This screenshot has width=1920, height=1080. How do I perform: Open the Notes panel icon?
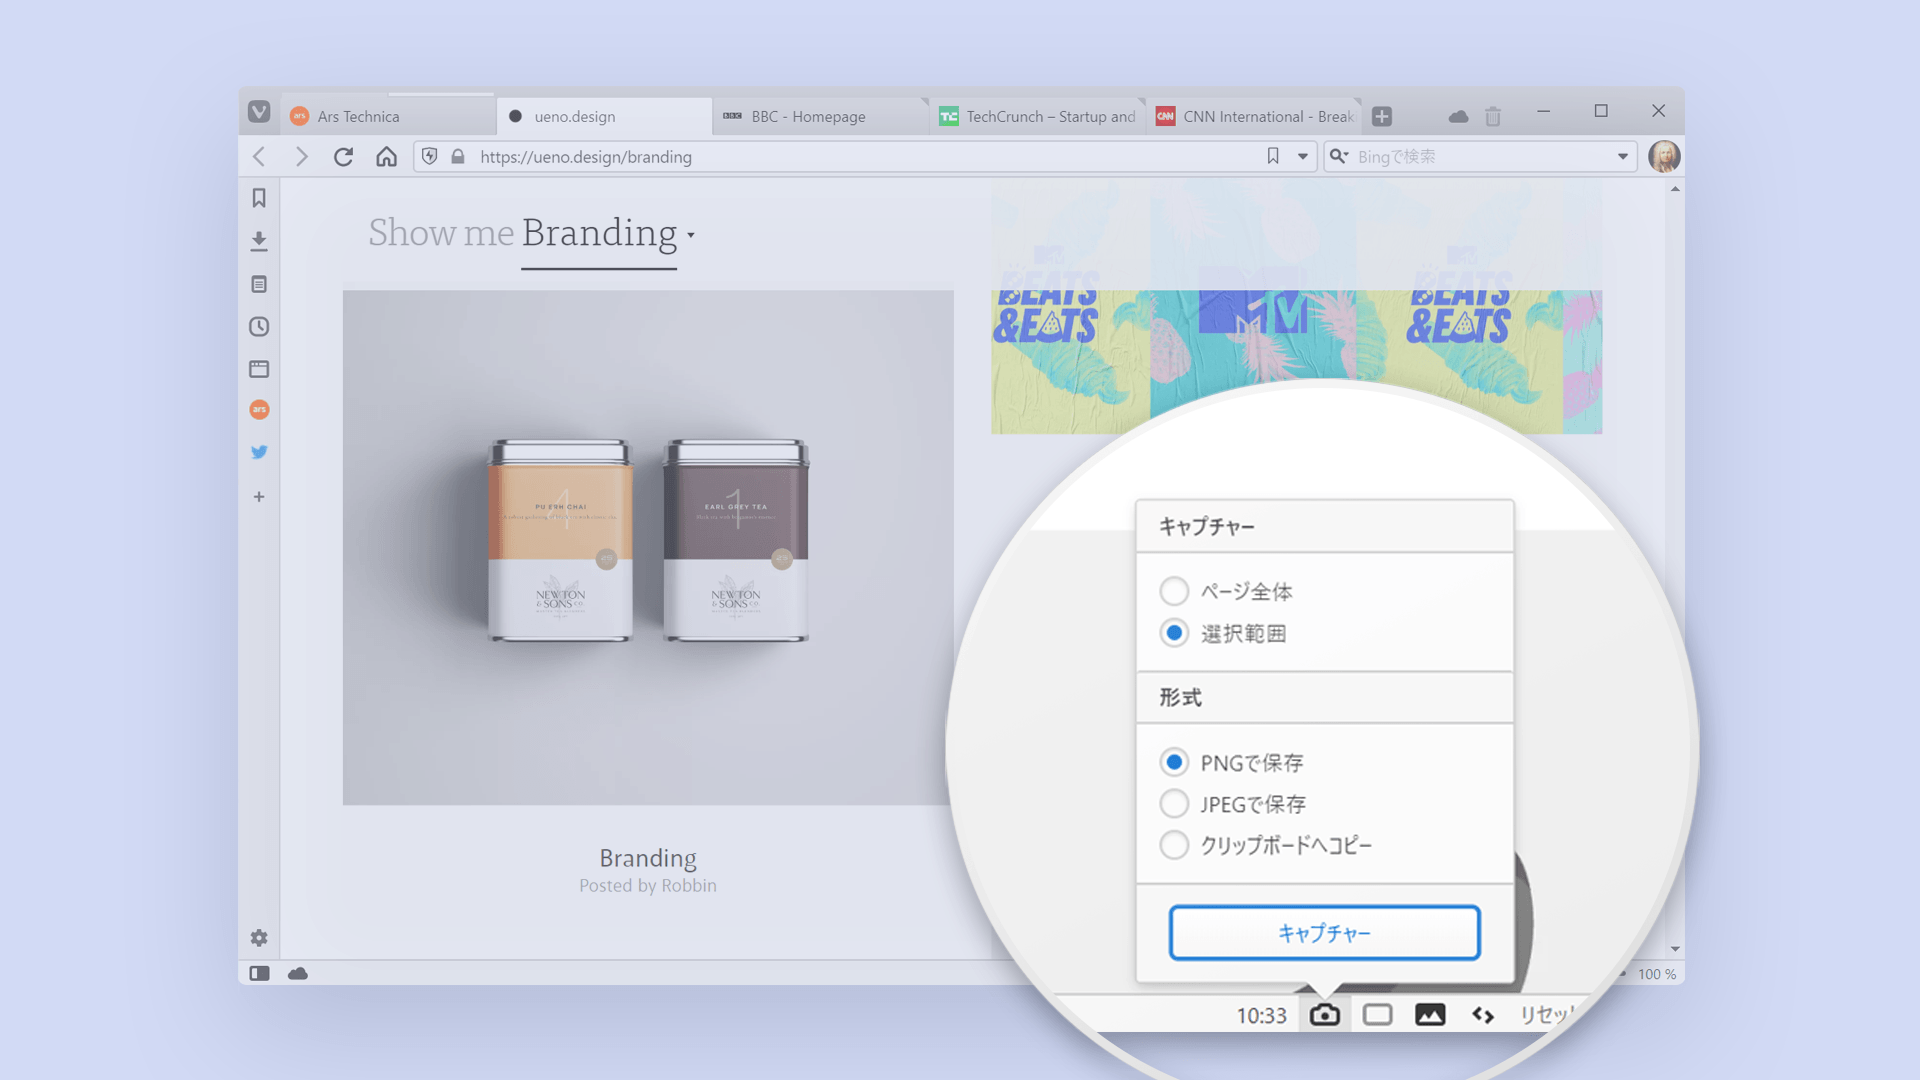click(259, 284)
